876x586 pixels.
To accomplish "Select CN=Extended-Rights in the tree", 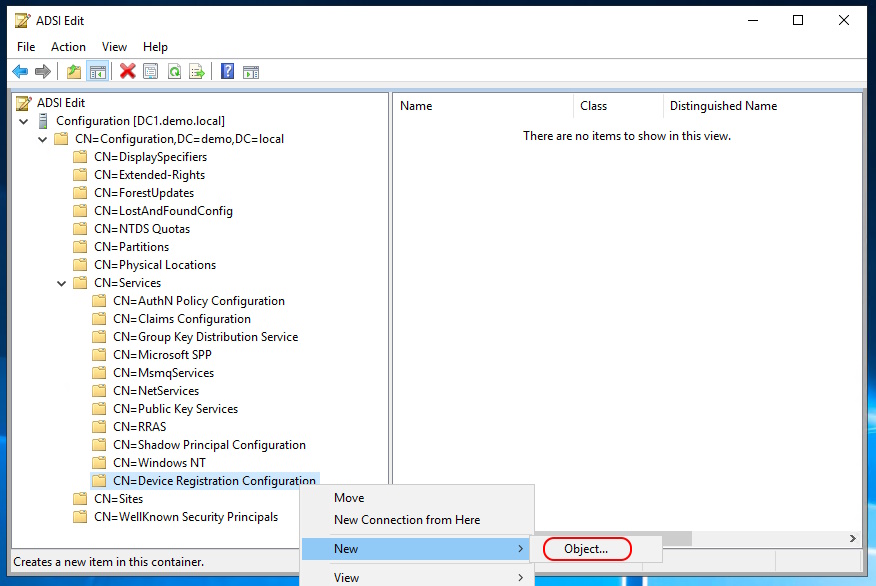I will click(x=149, y=175).
